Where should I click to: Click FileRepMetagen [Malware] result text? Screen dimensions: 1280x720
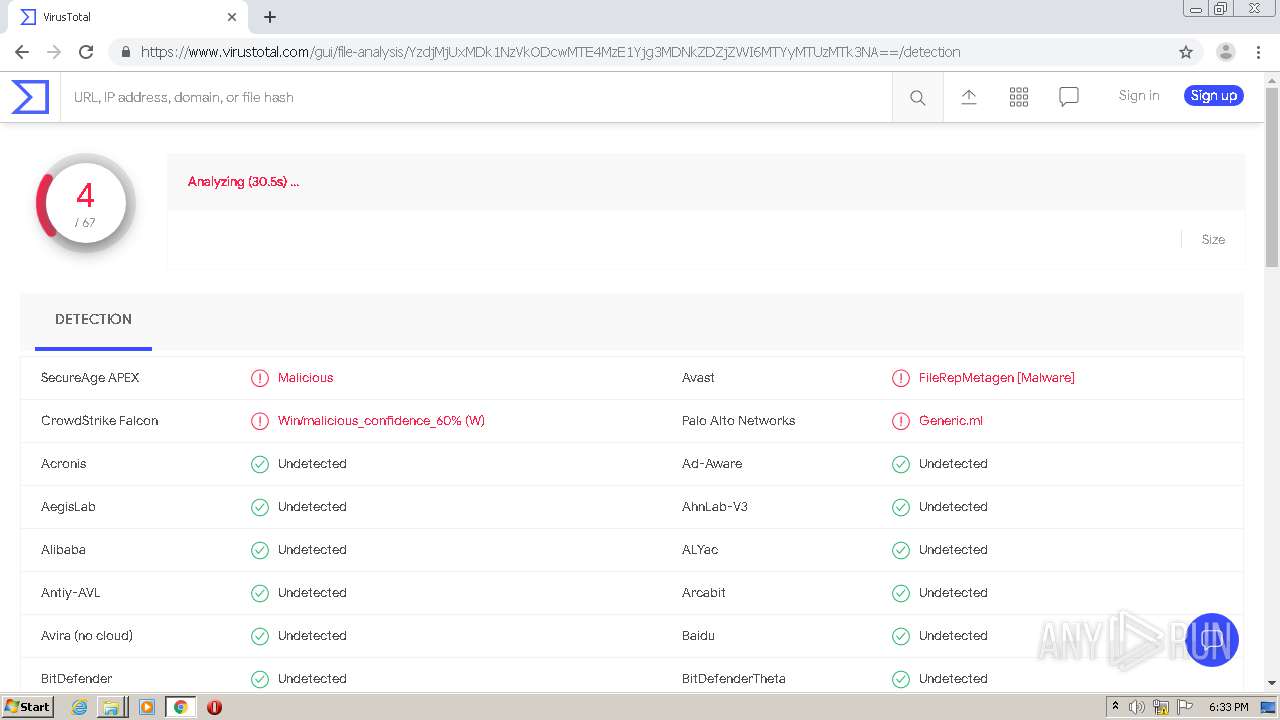997,378
